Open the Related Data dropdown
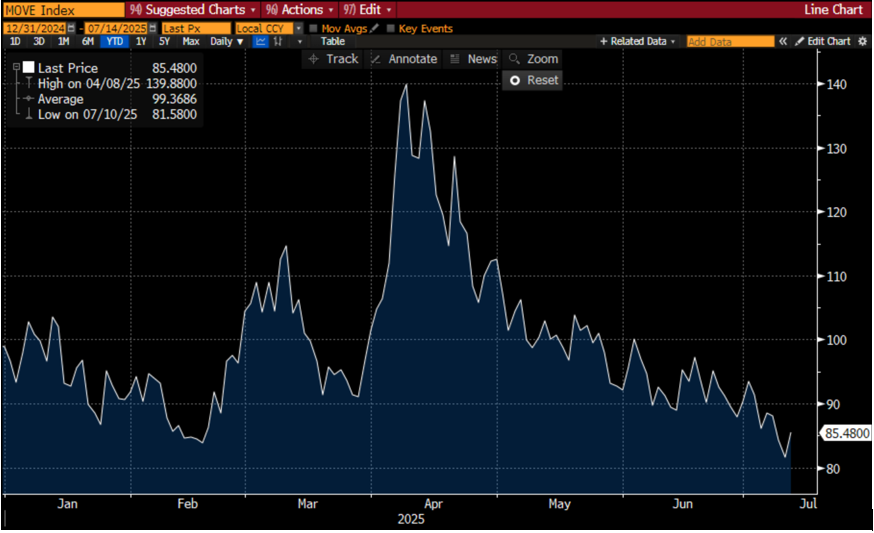 pyautogui.click(x=637, y=41)
